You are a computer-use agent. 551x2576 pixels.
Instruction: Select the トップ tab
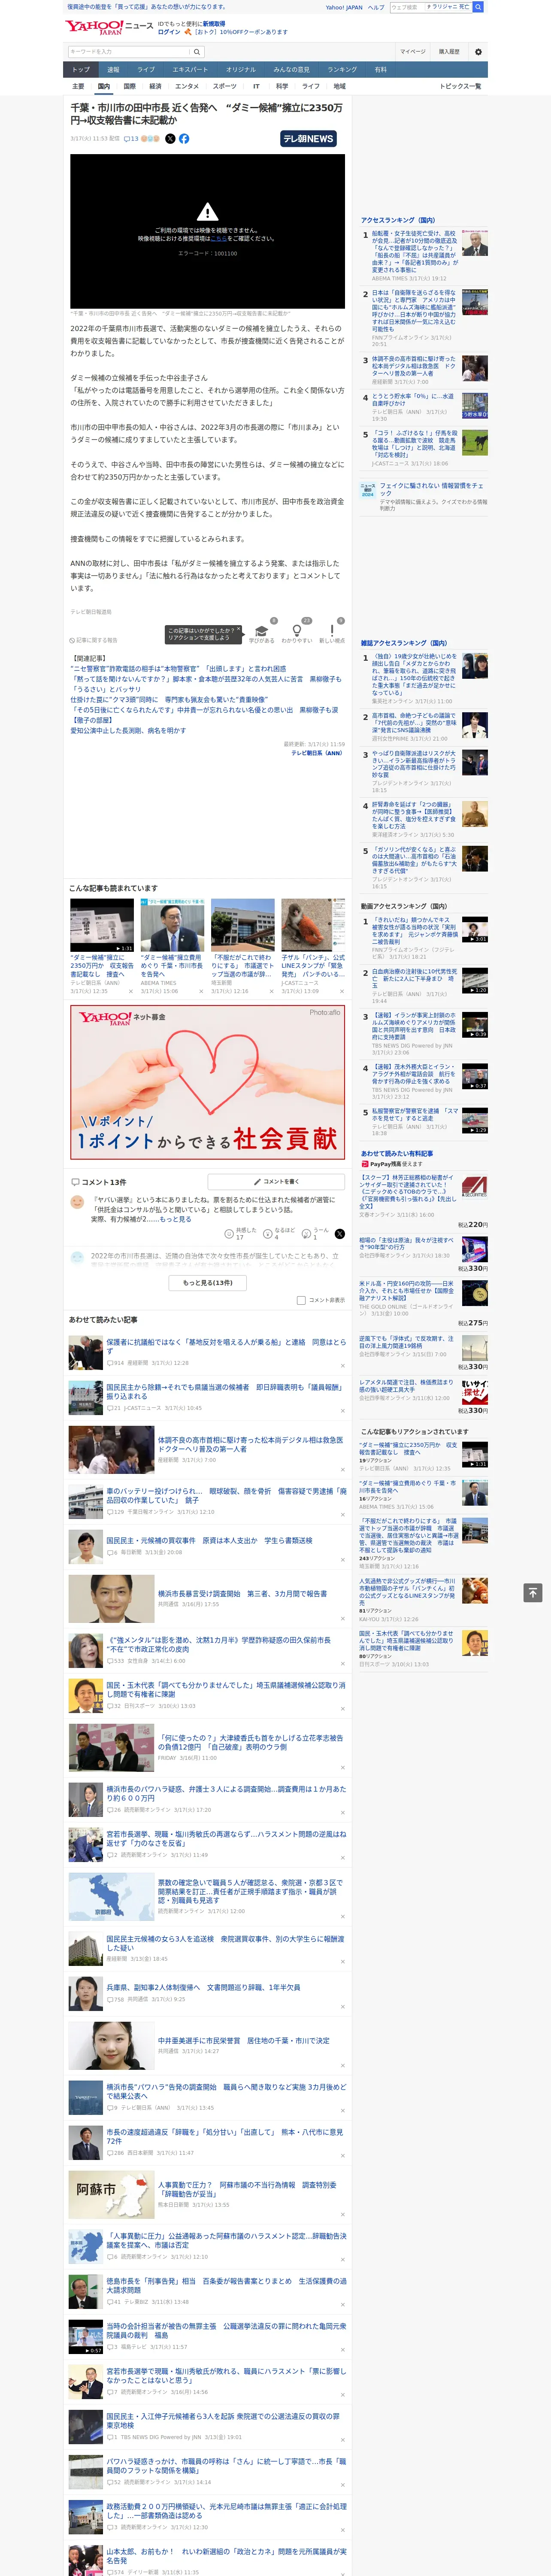[x=81, y=69]
